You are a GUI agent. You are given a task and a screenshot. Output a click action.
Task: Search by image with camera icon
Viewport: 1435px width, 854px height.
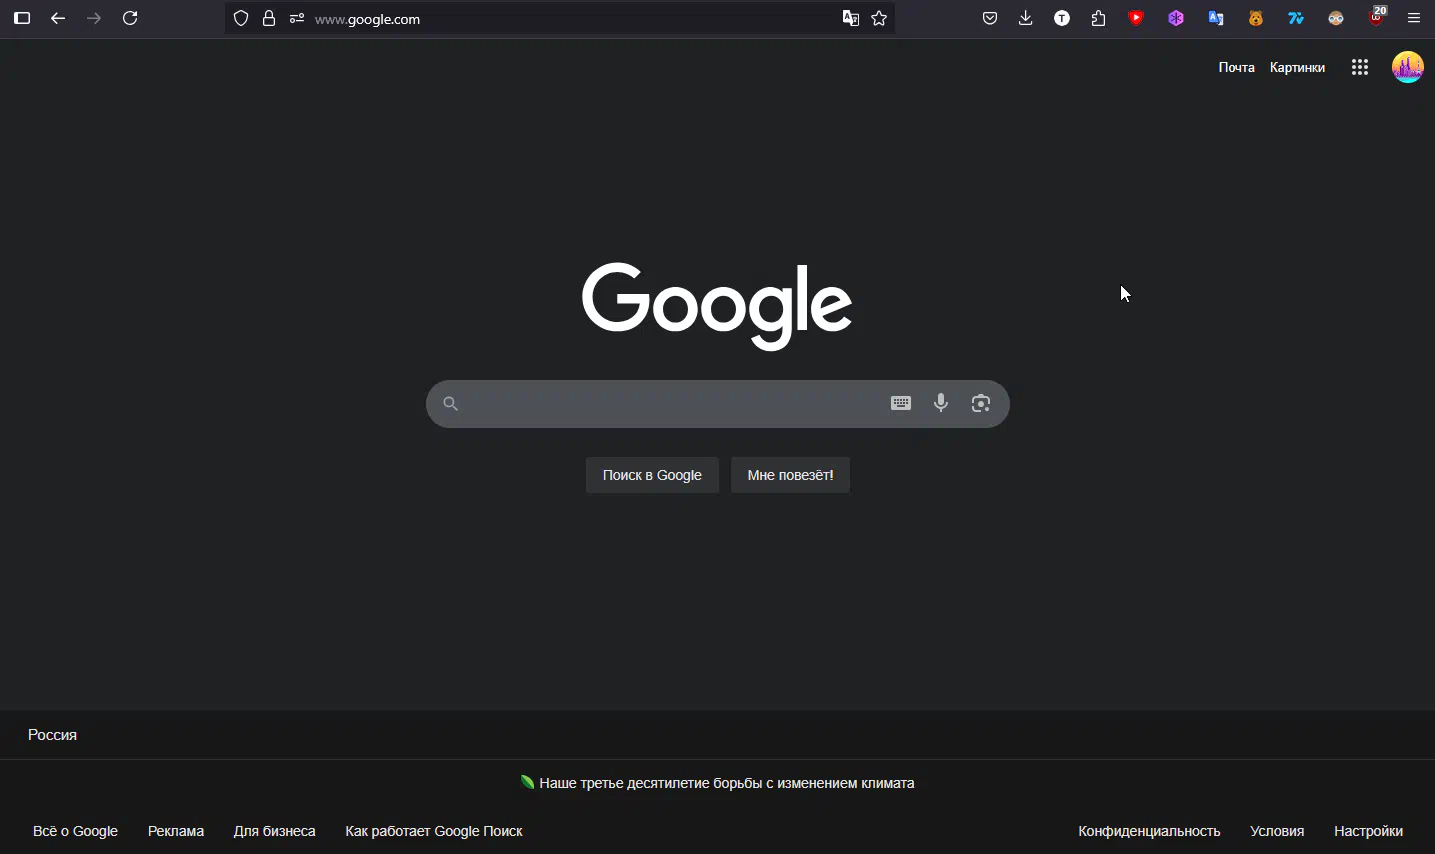click(981, 403)
